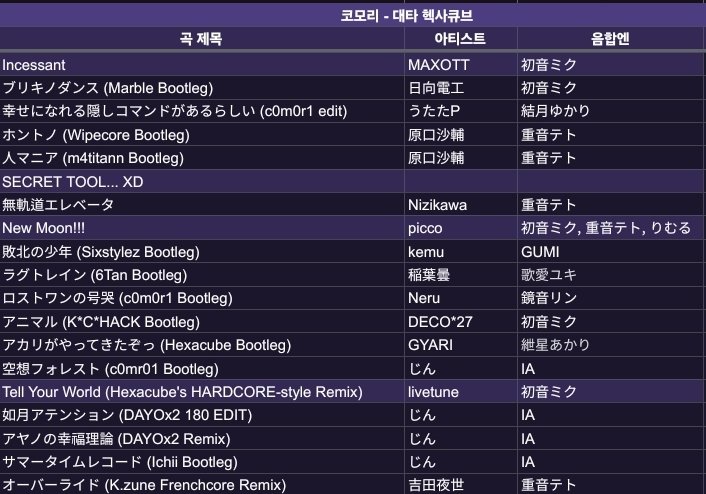
Task: Select the 無軌道エレベータ cell
Action: click(x=202, y=205)
